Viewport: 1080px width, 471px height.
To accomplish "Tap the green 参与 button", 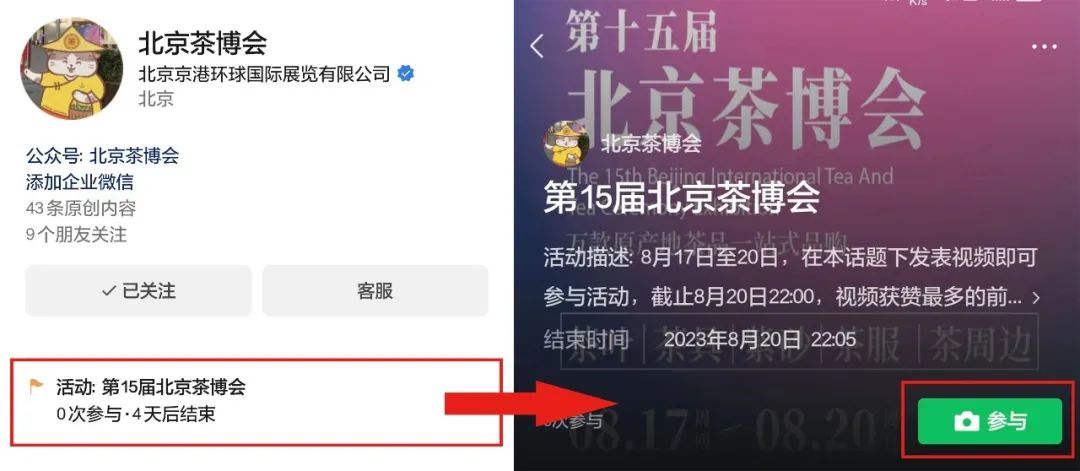I will (x=989, y=421).
